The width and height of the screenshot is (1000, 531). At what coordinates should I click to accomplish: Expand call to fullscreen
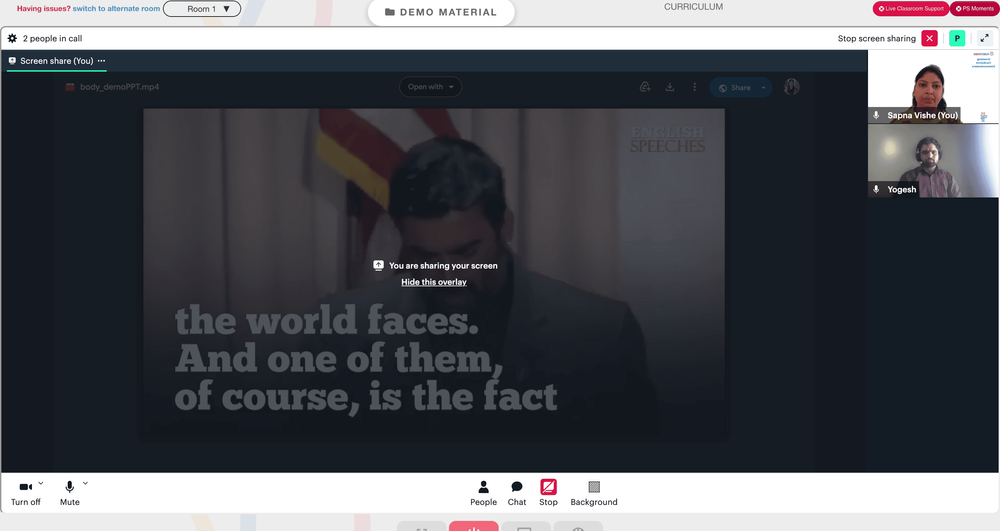tap(985, 38)
